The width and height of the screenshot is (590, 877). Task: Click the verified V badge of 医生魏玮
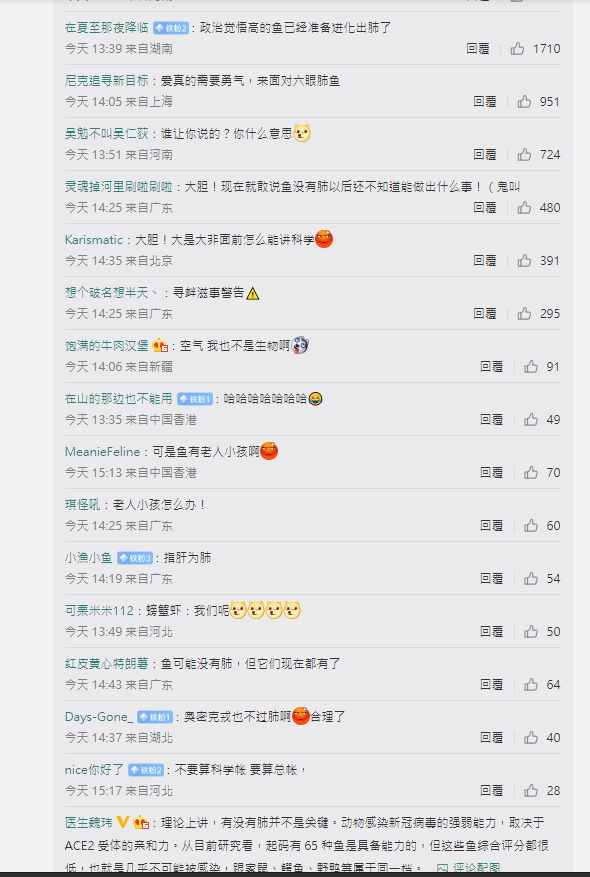122,823
